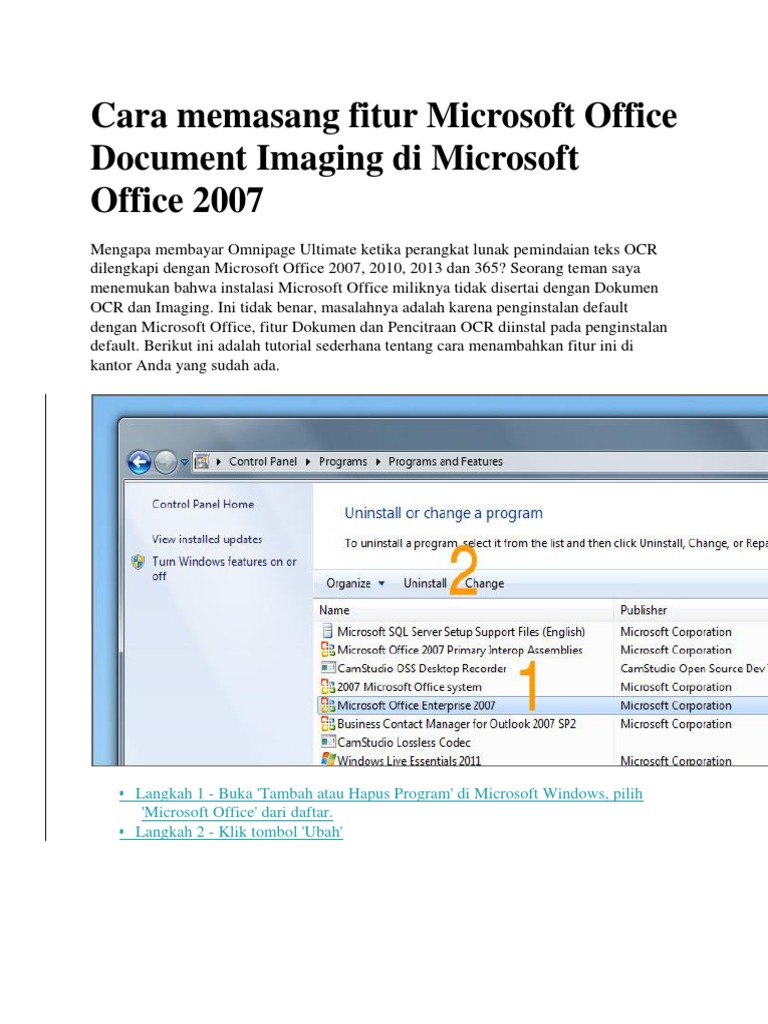The width and height of the screenshot is (768, 1024).
Task: Click Publisher cell of Office Enterprise 2007
Action: point(675,705)
